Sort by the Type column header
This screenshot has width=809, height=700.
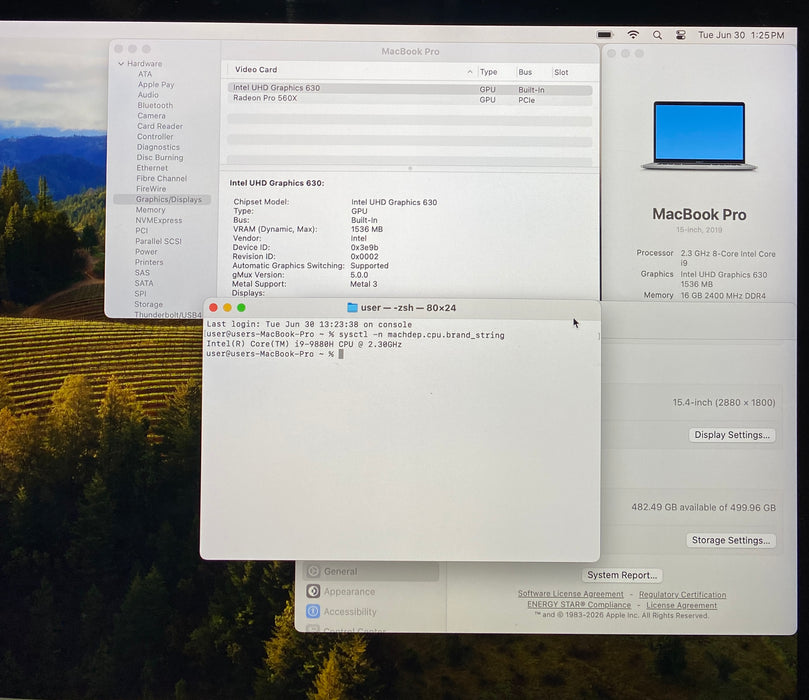tap(489, 72)
